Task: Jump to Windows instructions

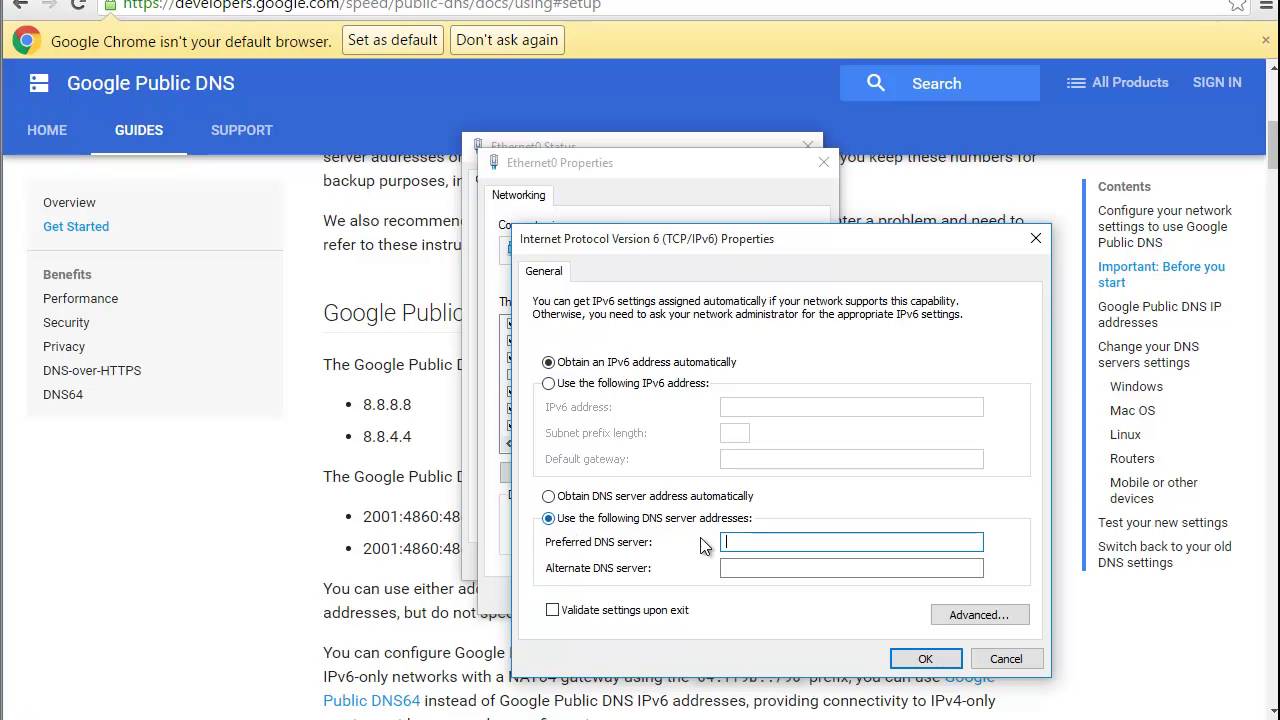Action: pyautogui.click(x=1136, y=387)
